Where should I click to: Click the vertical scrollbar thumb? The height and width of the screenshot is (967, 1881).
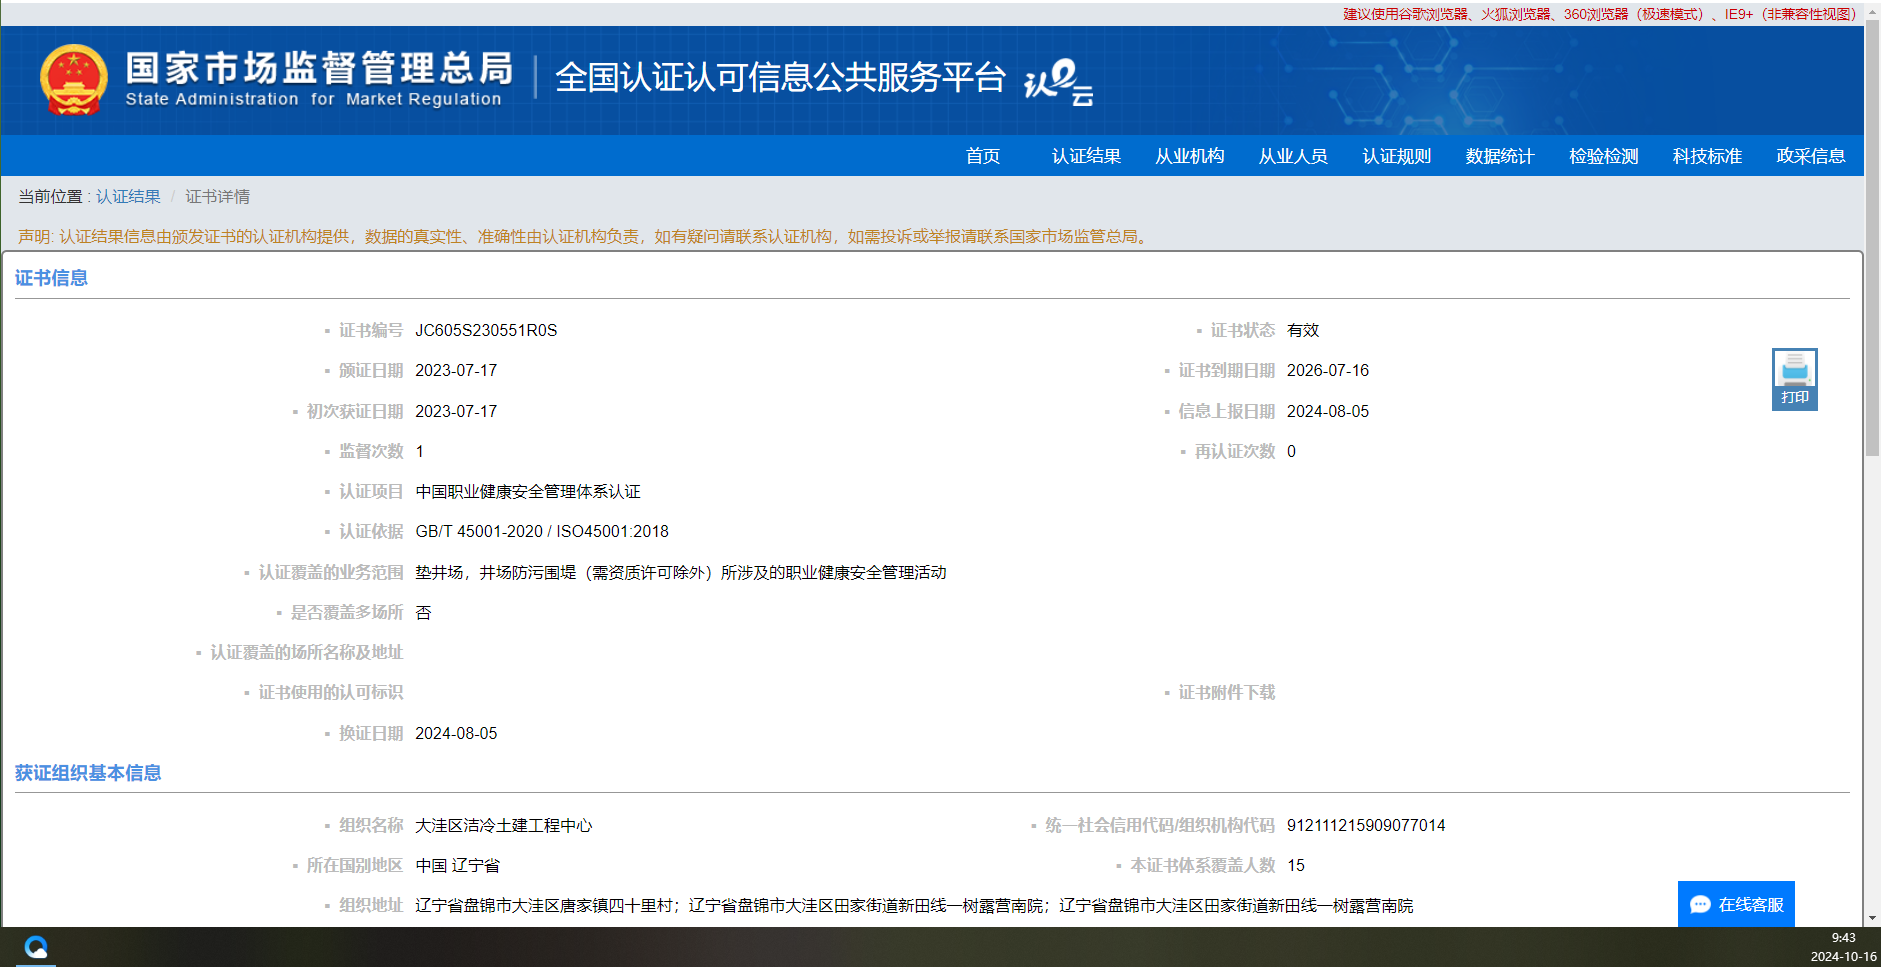[x=1872, y=239]
